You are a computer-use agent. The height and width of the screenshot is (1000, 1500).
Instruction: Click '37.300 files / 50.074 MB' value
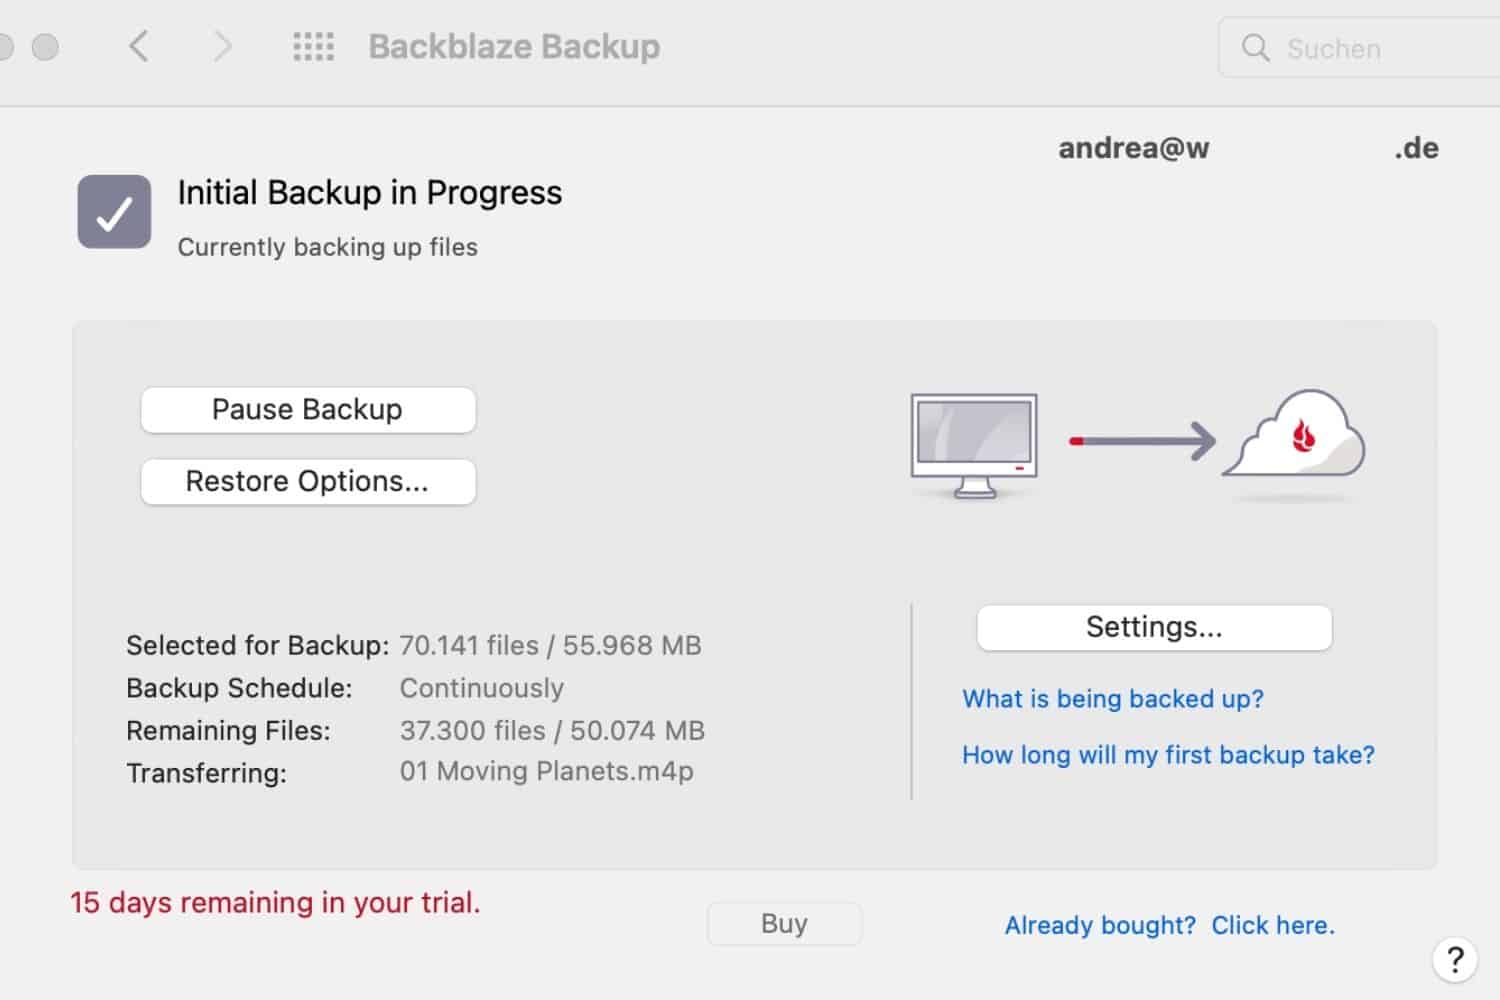(x=552, y=730)
